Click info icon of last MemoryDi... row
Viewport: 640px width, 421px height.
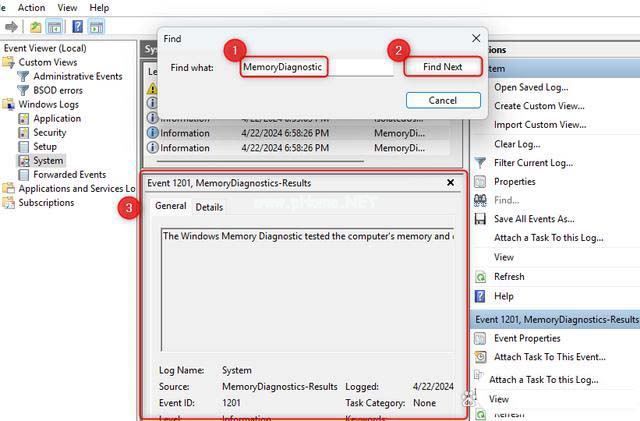pyautogui.click(x=152, y=147)
